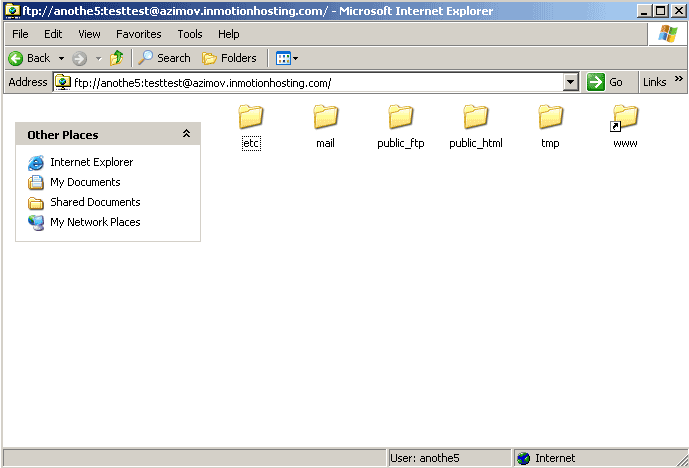
Task: Go to My Network Places link
Action: (x=94, y=222)
